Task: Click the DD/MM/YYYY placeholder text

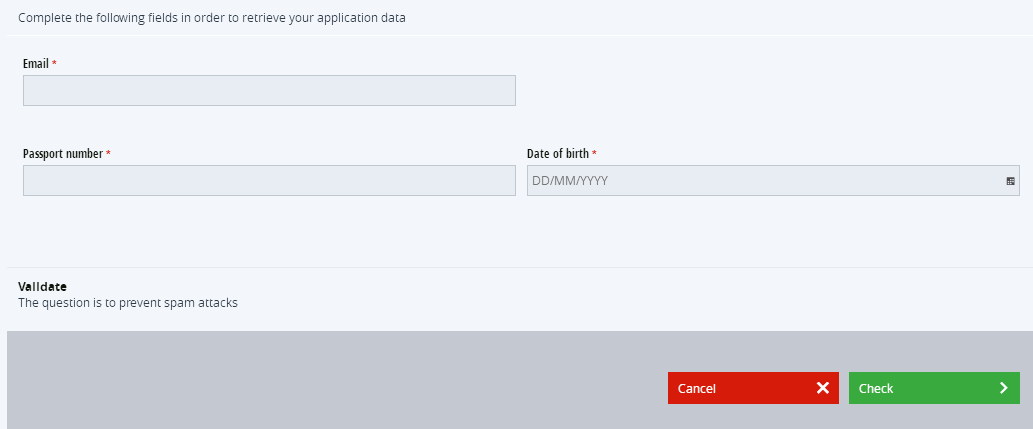Action: coord(570,181)
